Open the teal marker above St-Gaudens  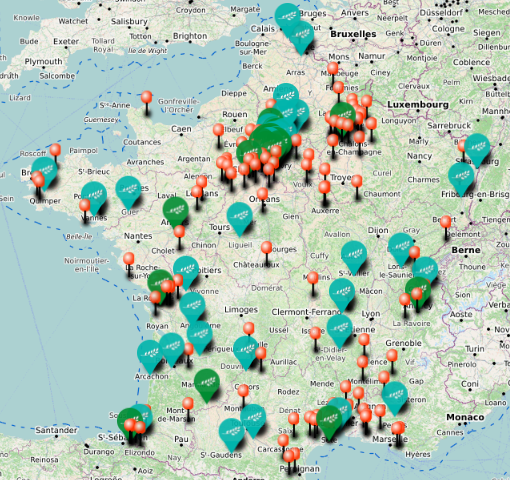point(232,435)
